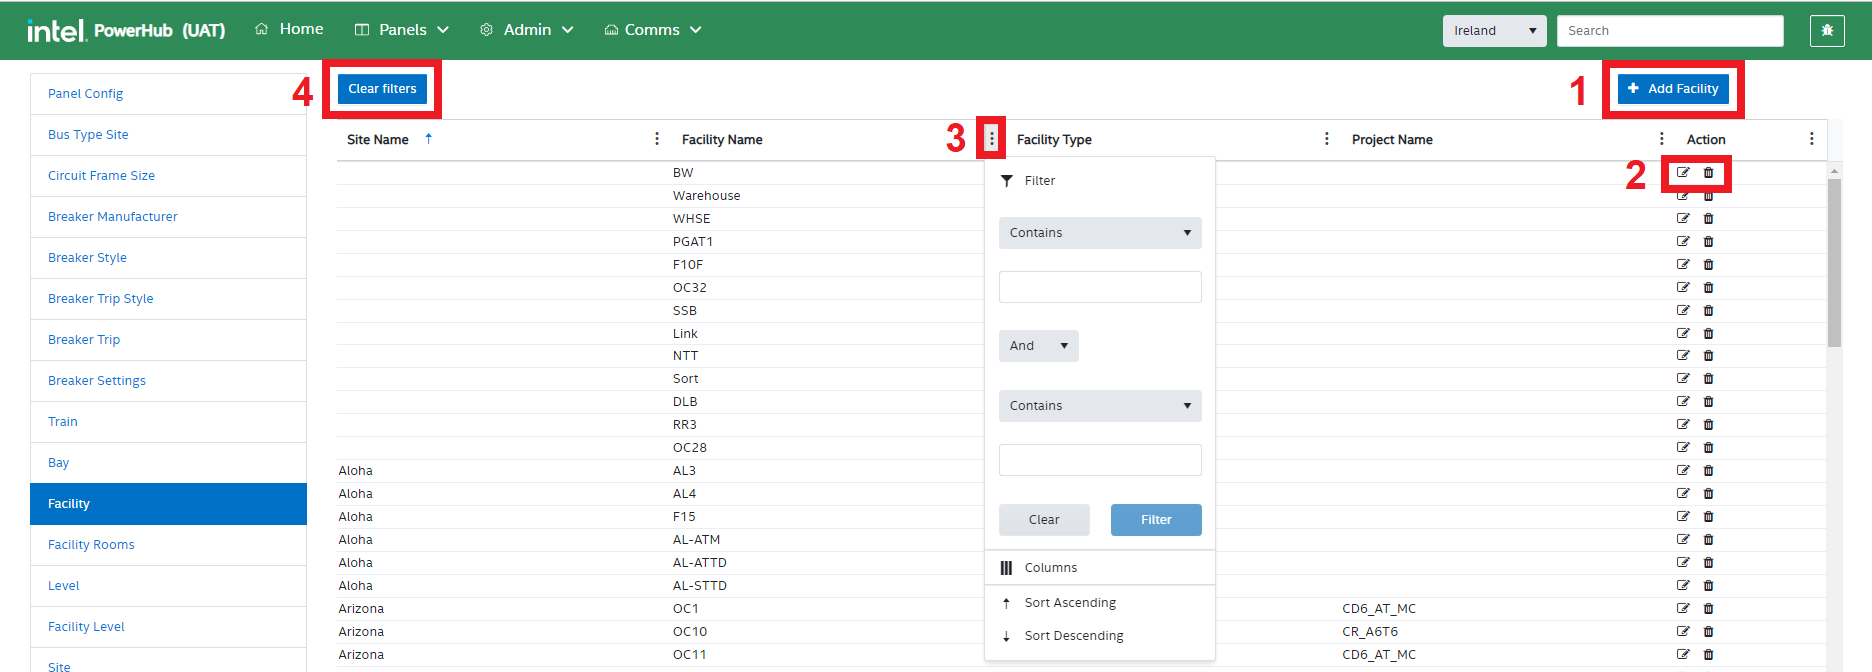Click the edit icon for BW facility
Screen dimensions: 1872x672
(1683, 173)
